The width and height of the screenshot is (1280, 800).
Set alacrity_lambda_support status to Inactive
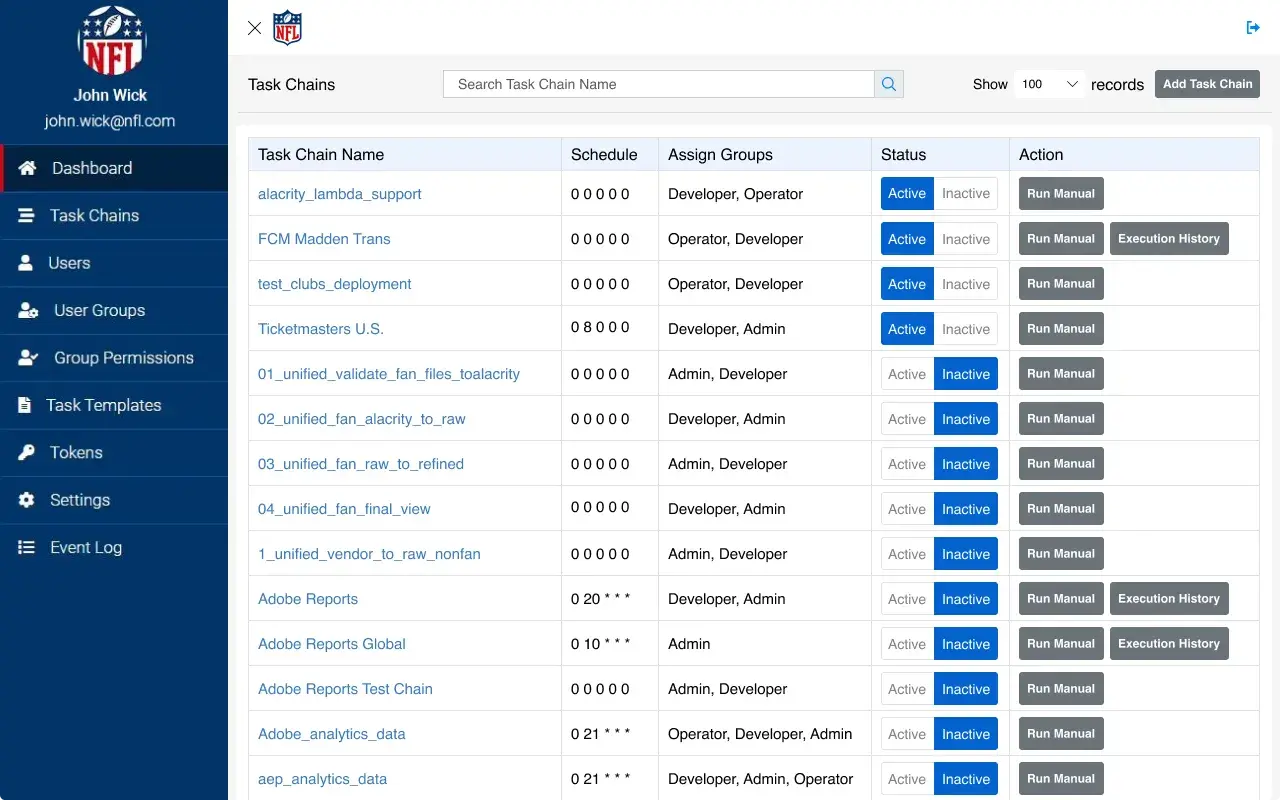point(965,194)
